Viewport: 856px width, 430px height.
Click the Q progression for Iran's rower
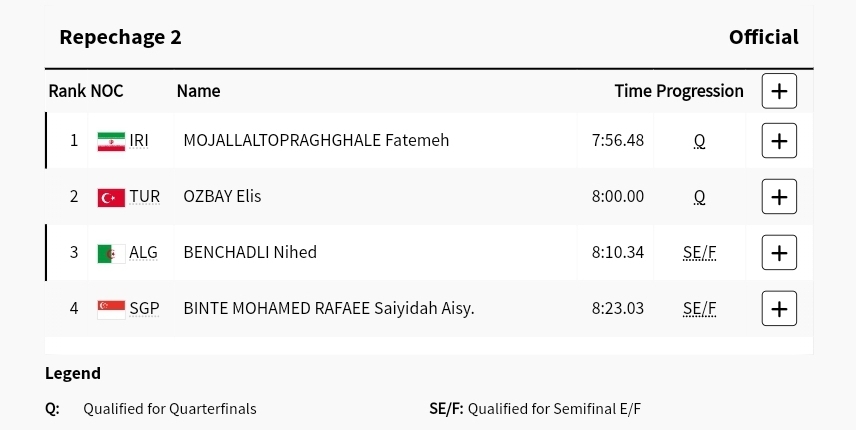pos(699,141)
